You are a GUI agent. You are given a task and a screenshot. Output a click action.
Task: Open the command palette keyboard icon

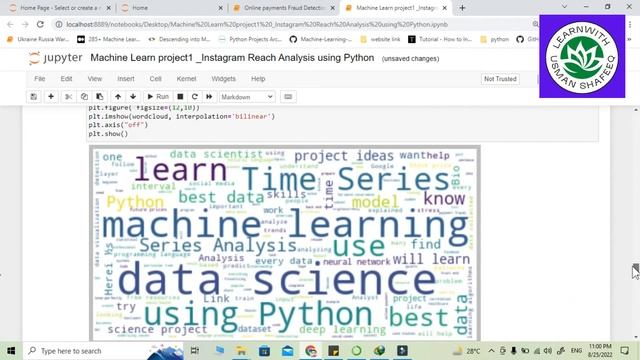pyautogui.click(x=288, y=97)
